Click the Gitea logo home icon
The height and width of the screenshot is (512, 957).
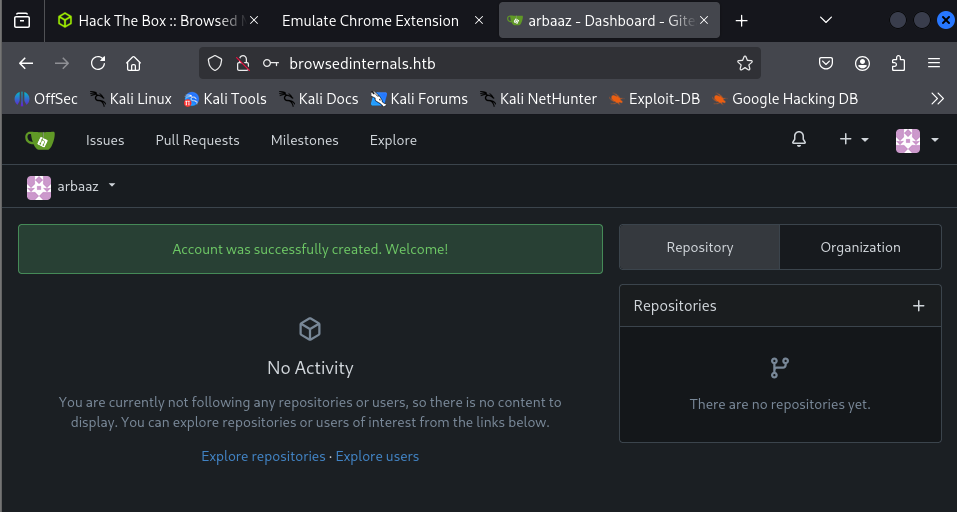coord(40,140)
